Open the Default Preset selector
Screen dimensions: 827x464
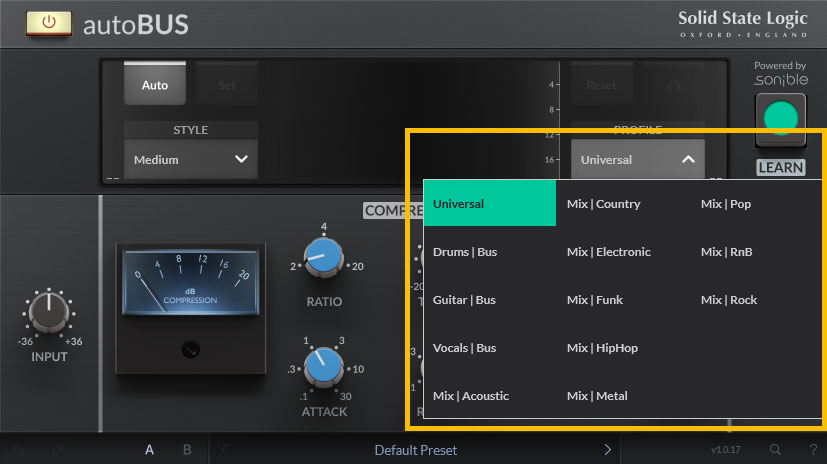[415, 450]
